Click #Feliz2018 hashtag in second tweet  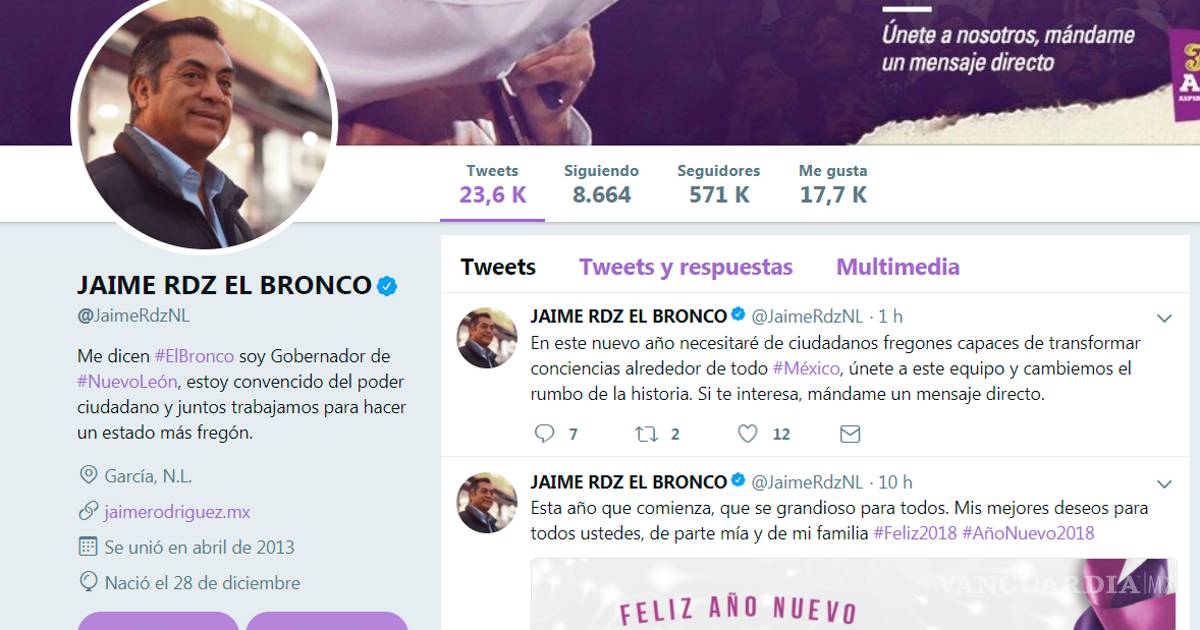[915, 533]
